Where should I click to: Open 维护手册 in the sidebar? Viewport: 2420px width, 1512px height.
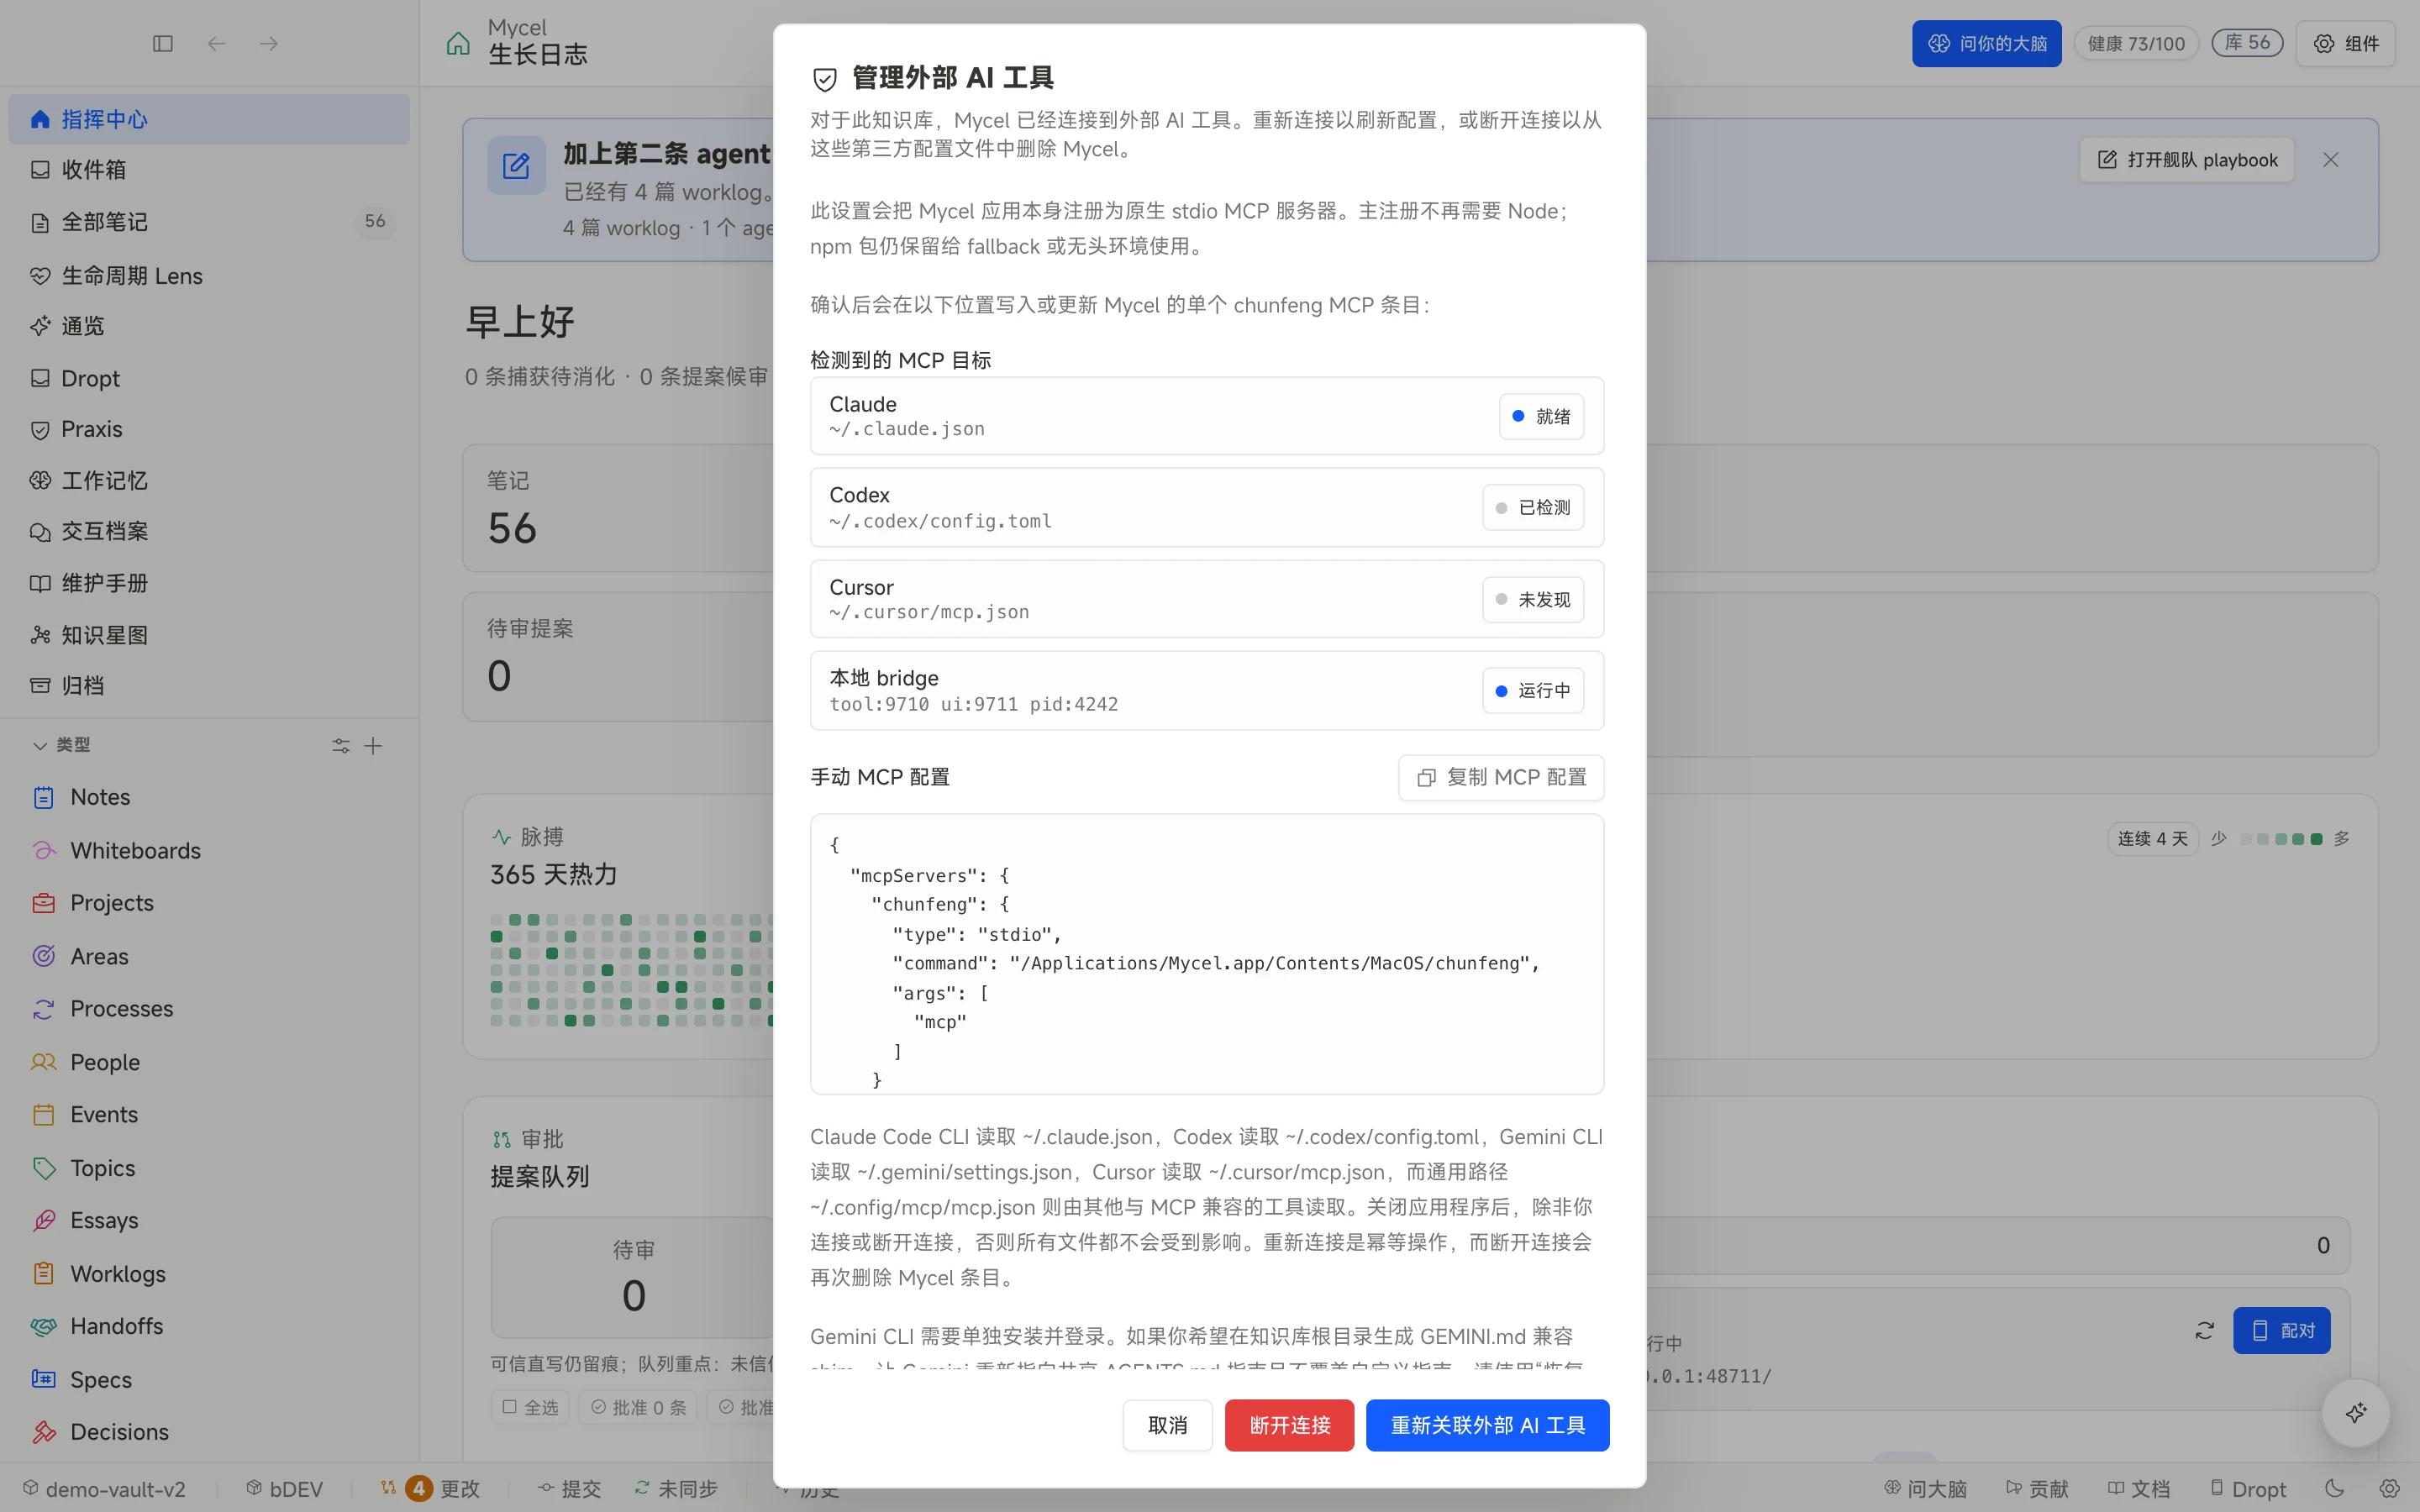(209, 583)
